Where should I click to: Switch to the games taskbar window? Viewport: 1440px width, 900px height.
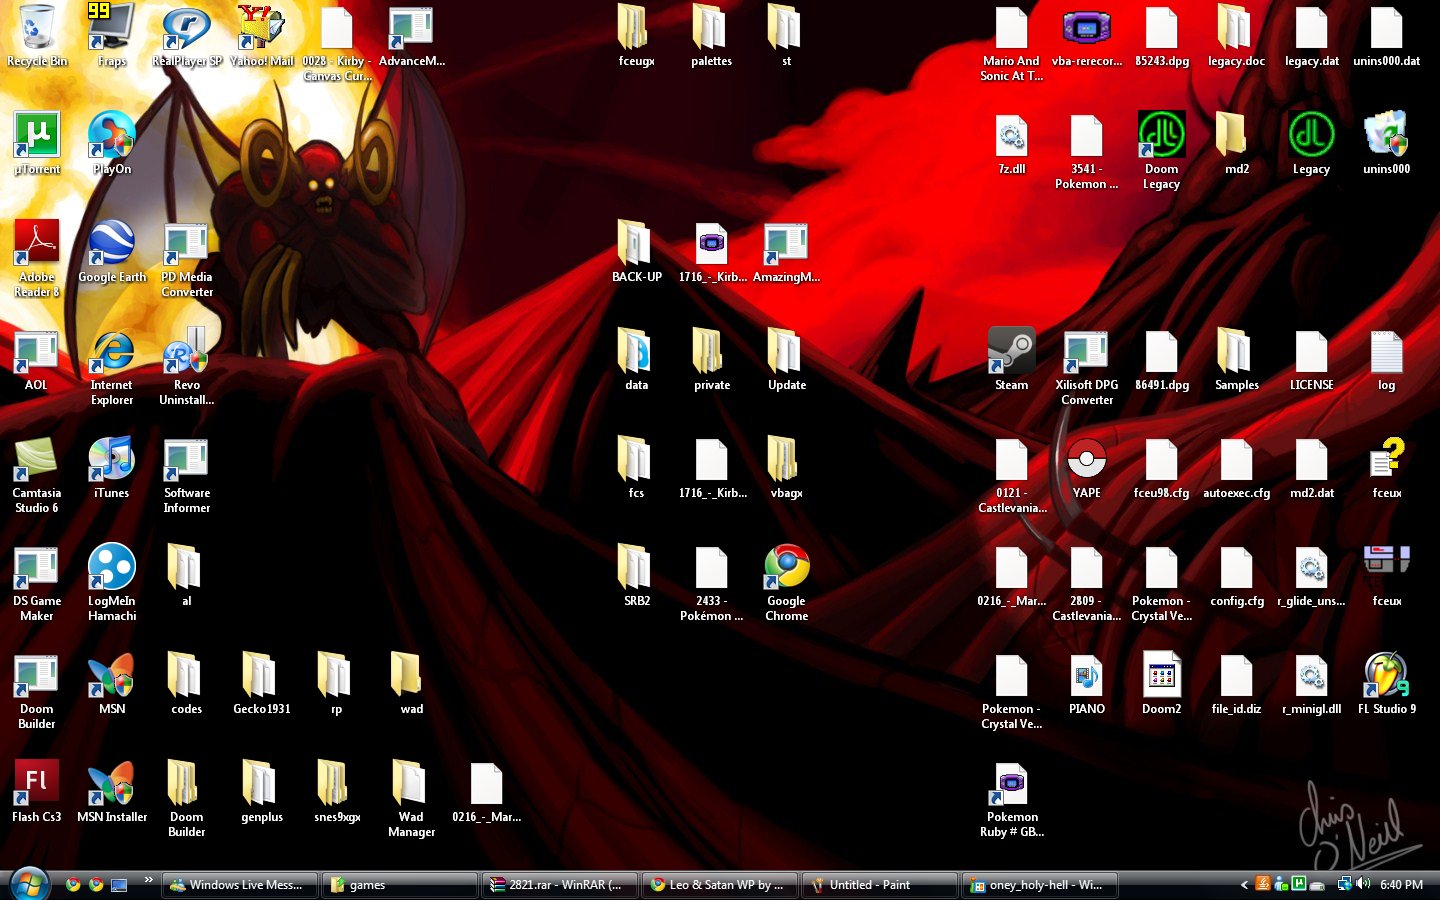click(x=400, y=885)
